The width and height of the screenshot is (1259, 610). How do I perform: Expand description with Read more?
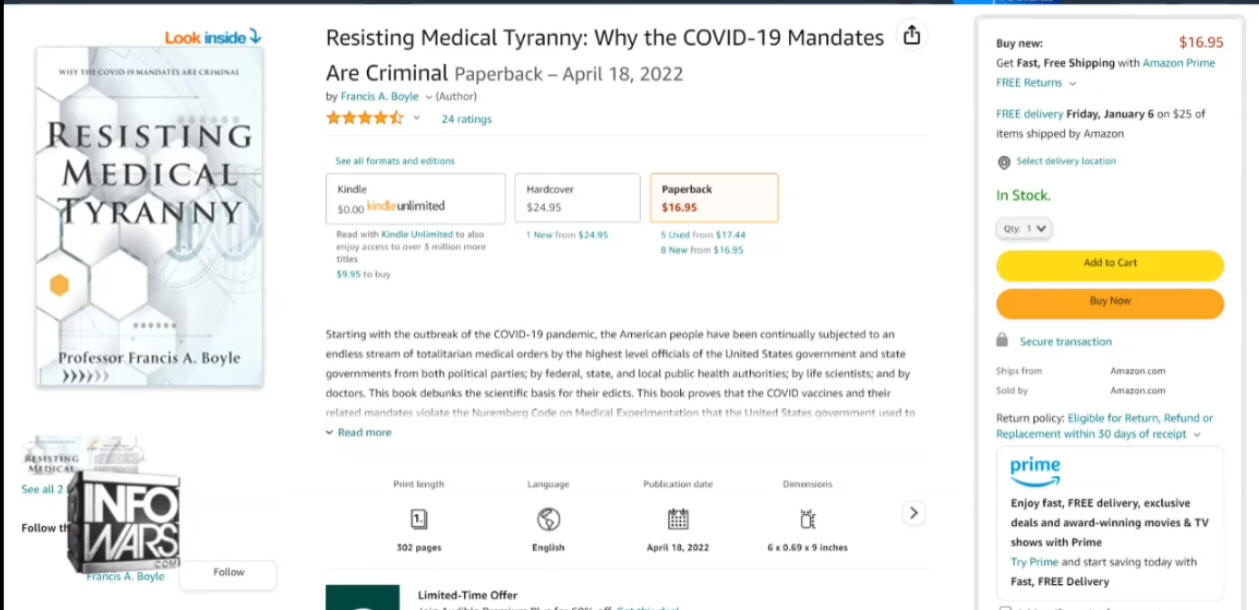click(x=358, y=432)
